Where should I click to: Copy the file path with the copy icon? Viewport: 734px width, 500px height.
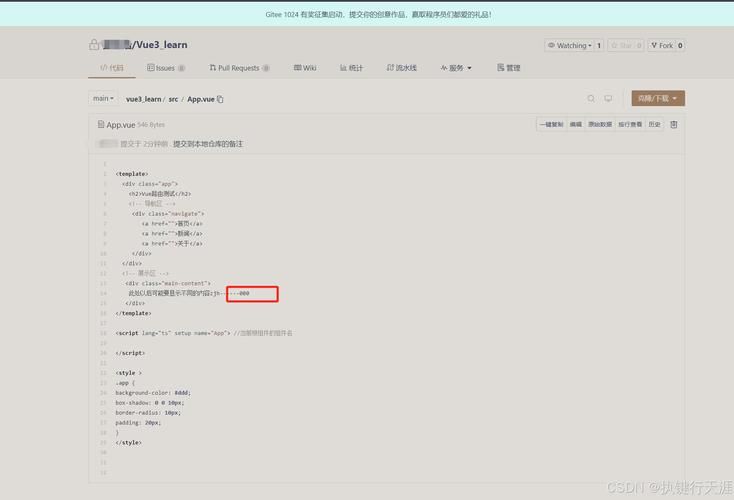[x=220, y=99]
